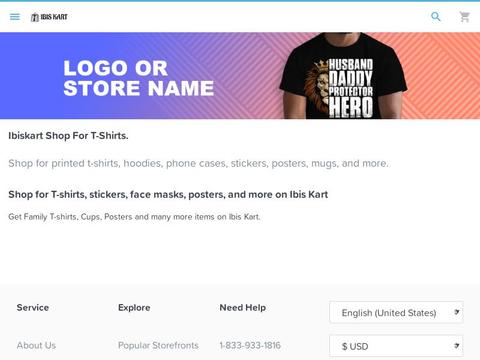Click the Shop for T-shirts, stickers heading

[168, 194]
